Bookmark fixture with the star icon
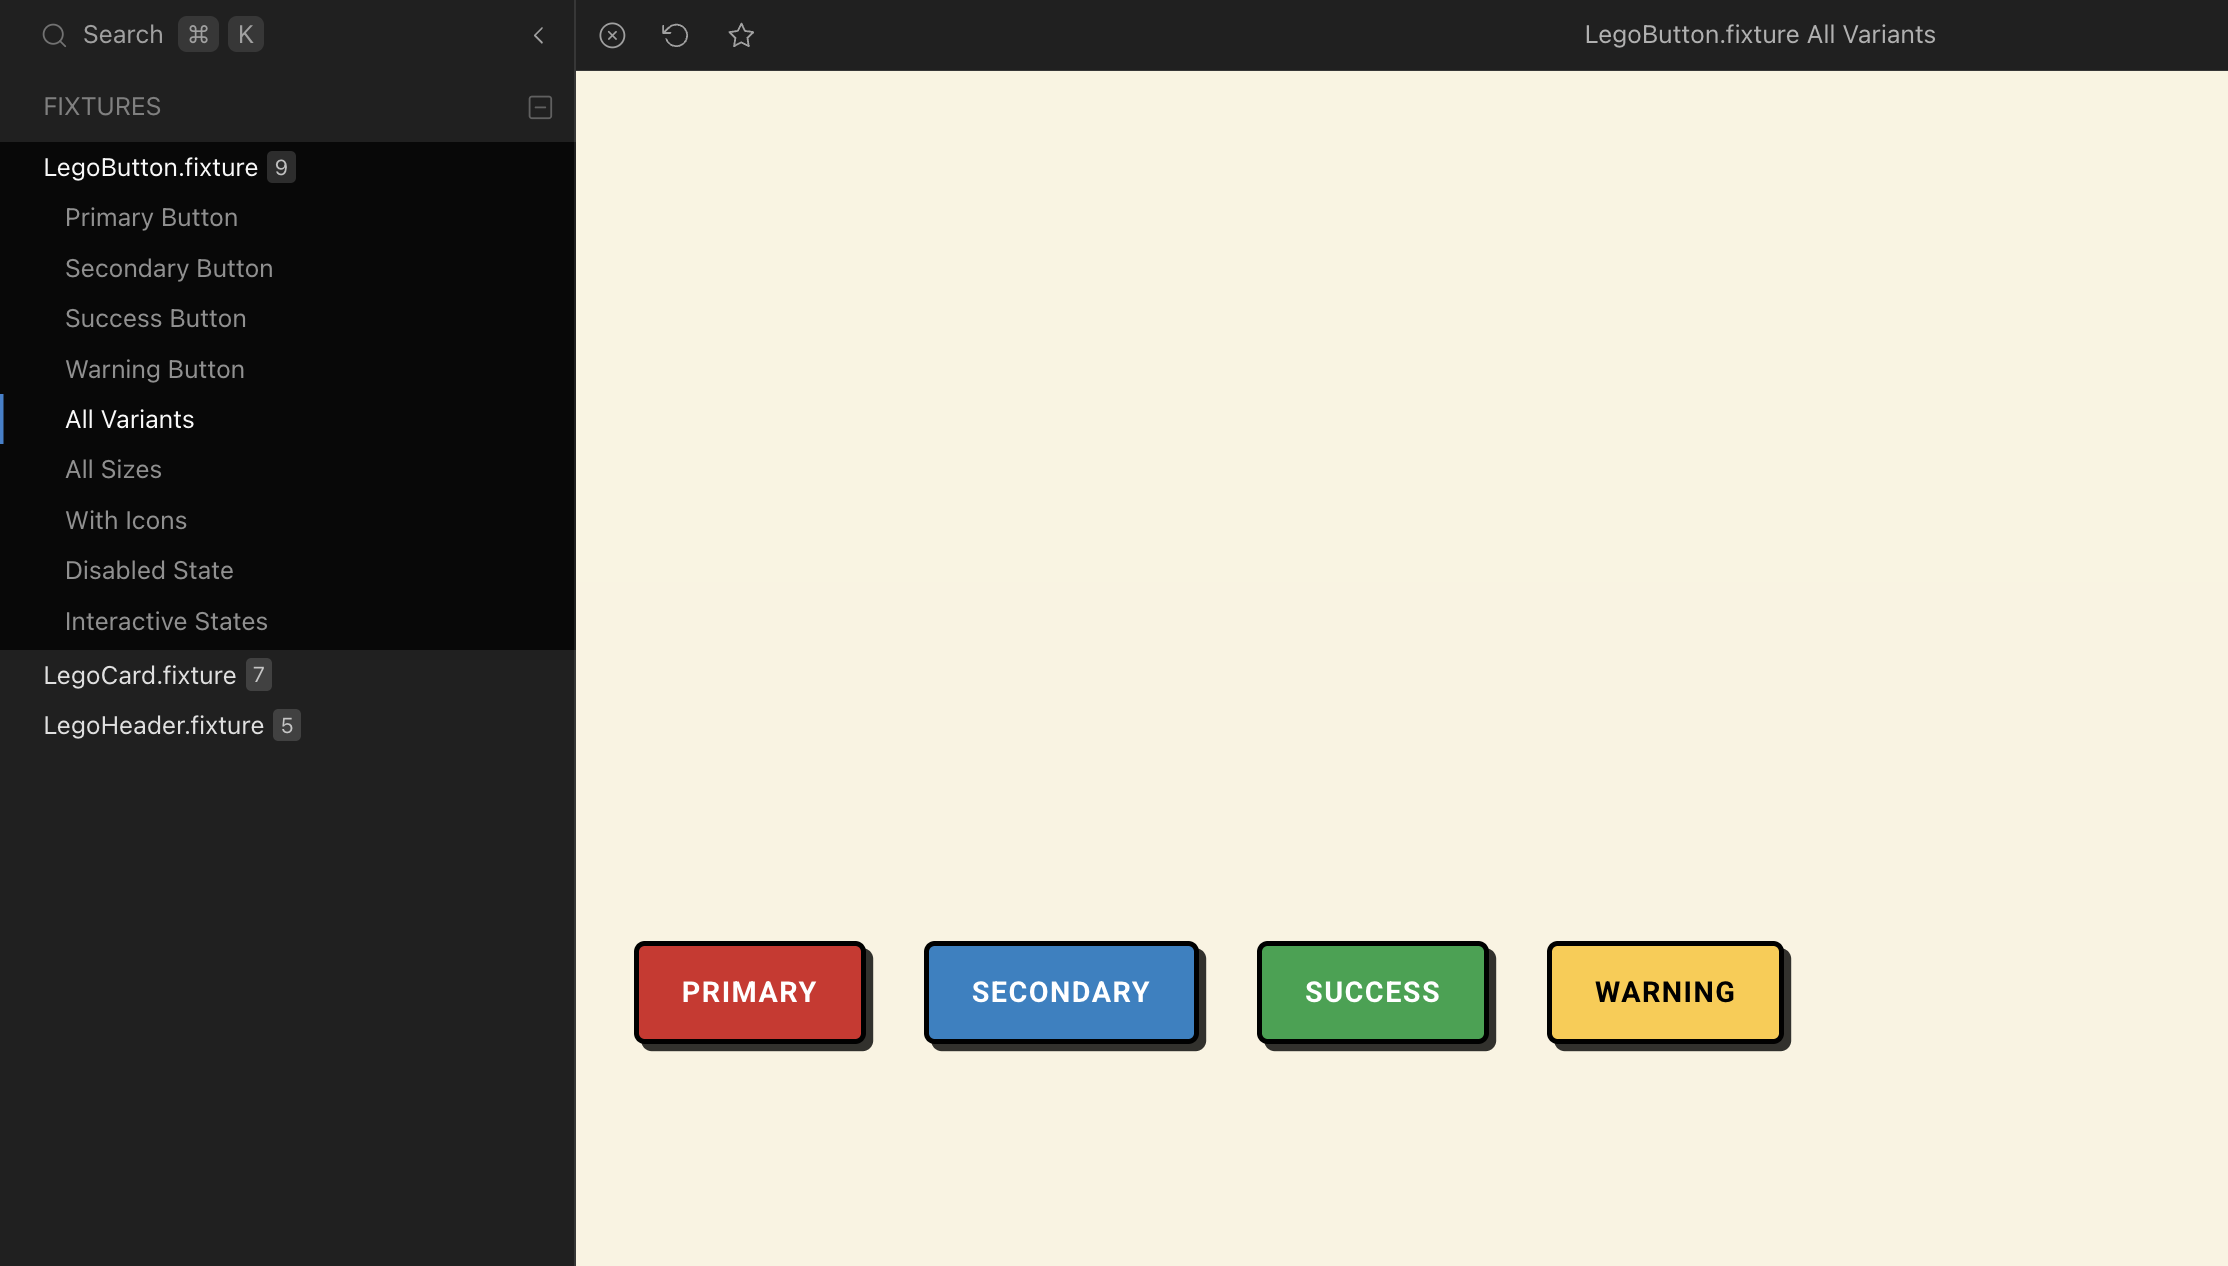This screenshot has width=2228, height=1266. point(741,36)
